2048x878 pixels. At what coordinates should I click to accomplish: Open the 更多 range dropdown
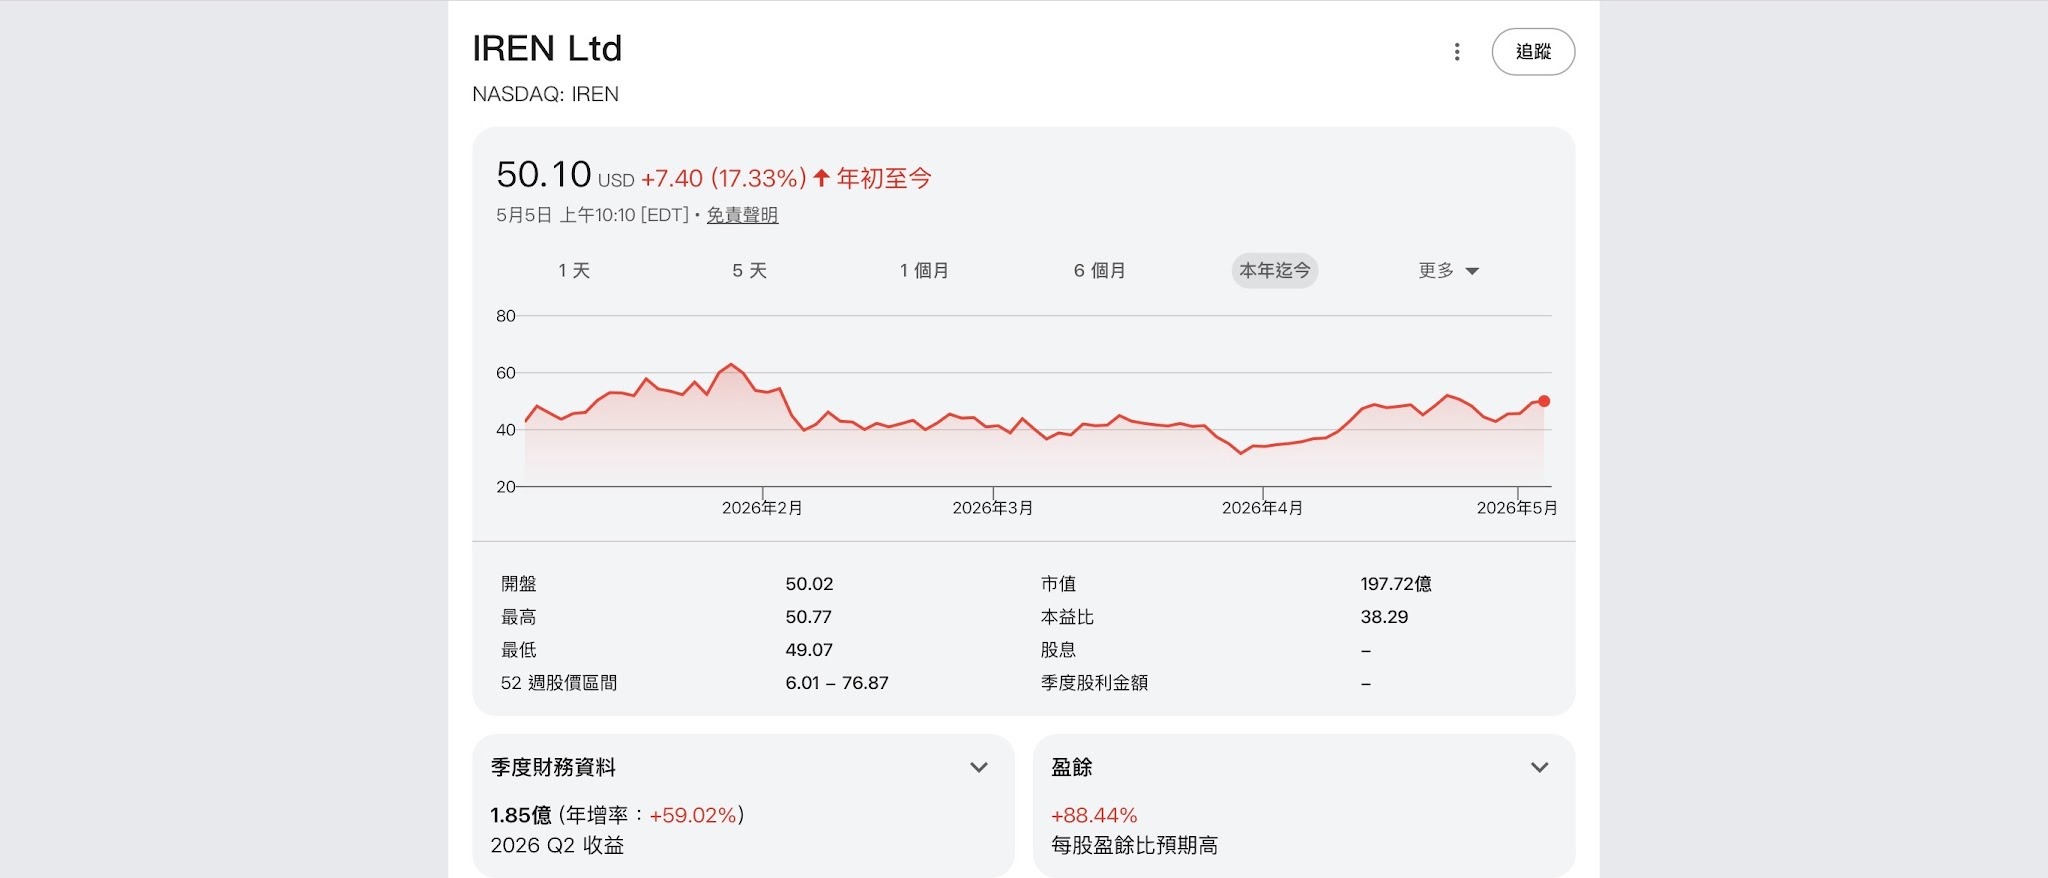[x=1449, y=271]
